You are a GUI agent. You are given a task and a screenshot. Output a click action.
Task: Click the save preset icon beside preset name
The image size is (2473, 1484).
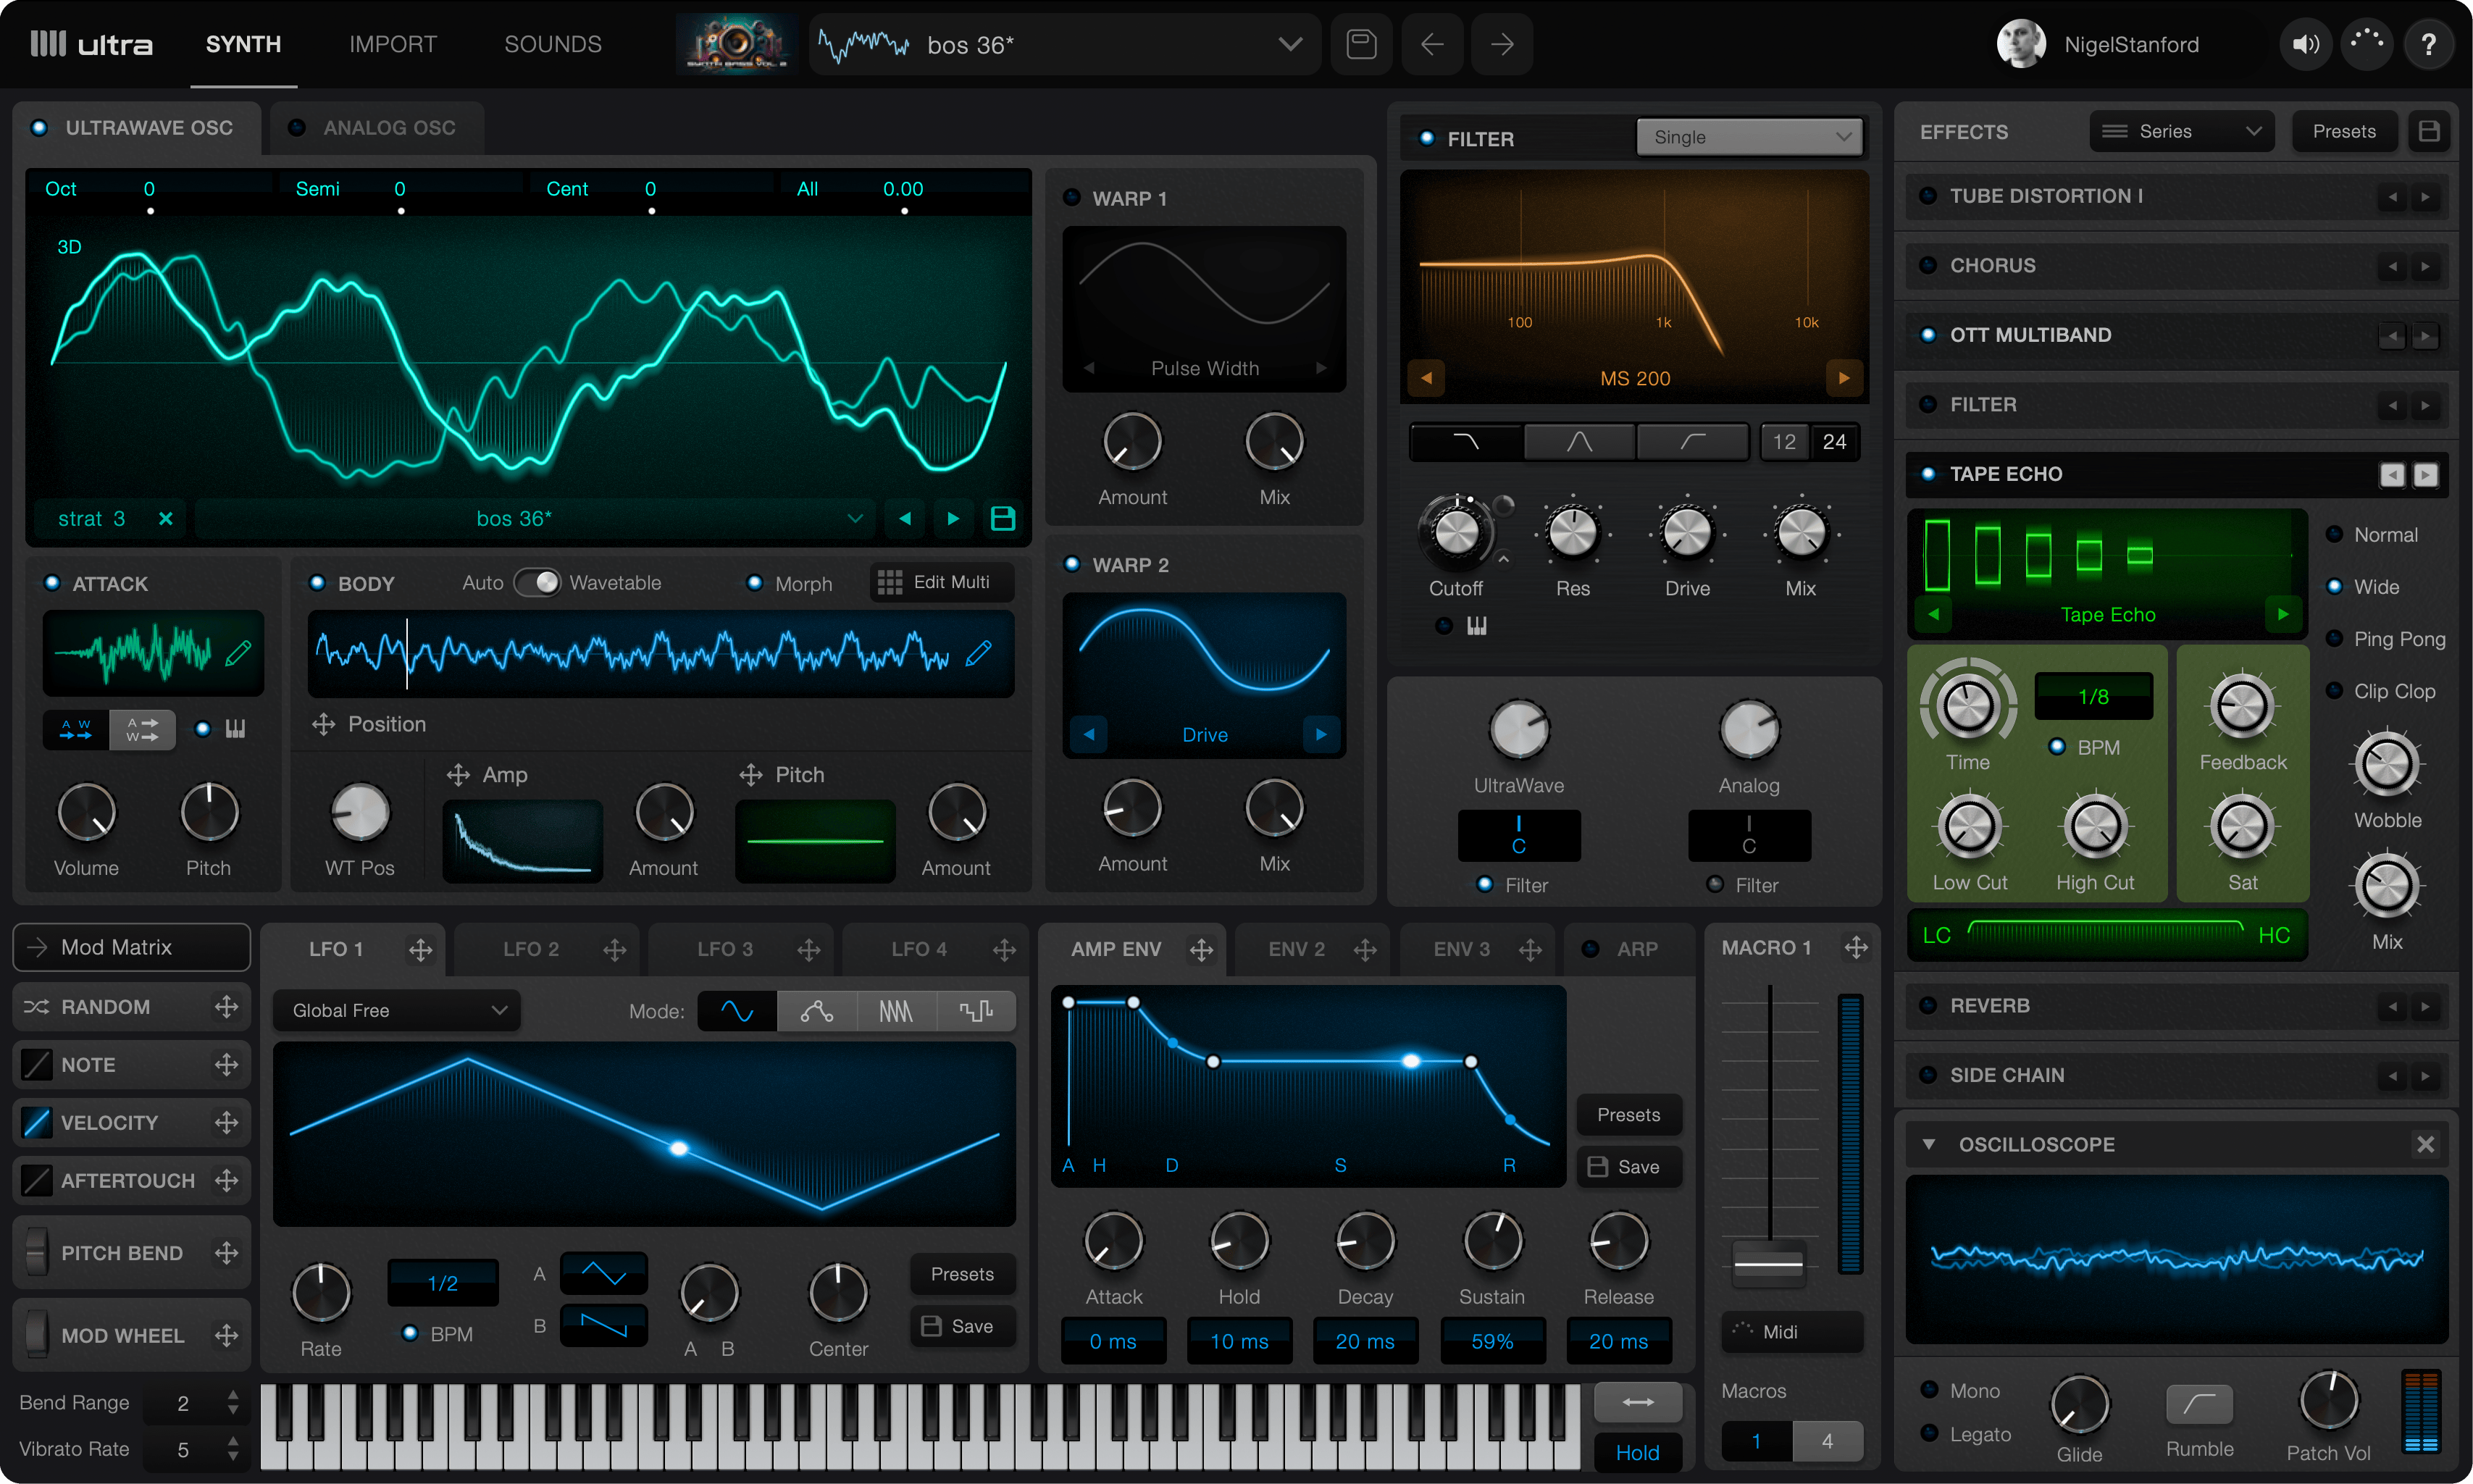click(x=1361, y=44)
